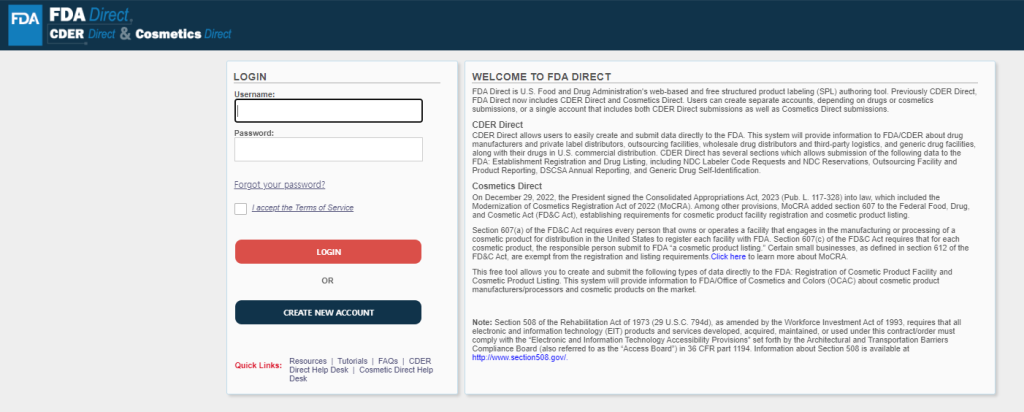Screen dimensions: 1024x412
Task: Open the Tutorials quick link
Action: [x=352, y=361]
